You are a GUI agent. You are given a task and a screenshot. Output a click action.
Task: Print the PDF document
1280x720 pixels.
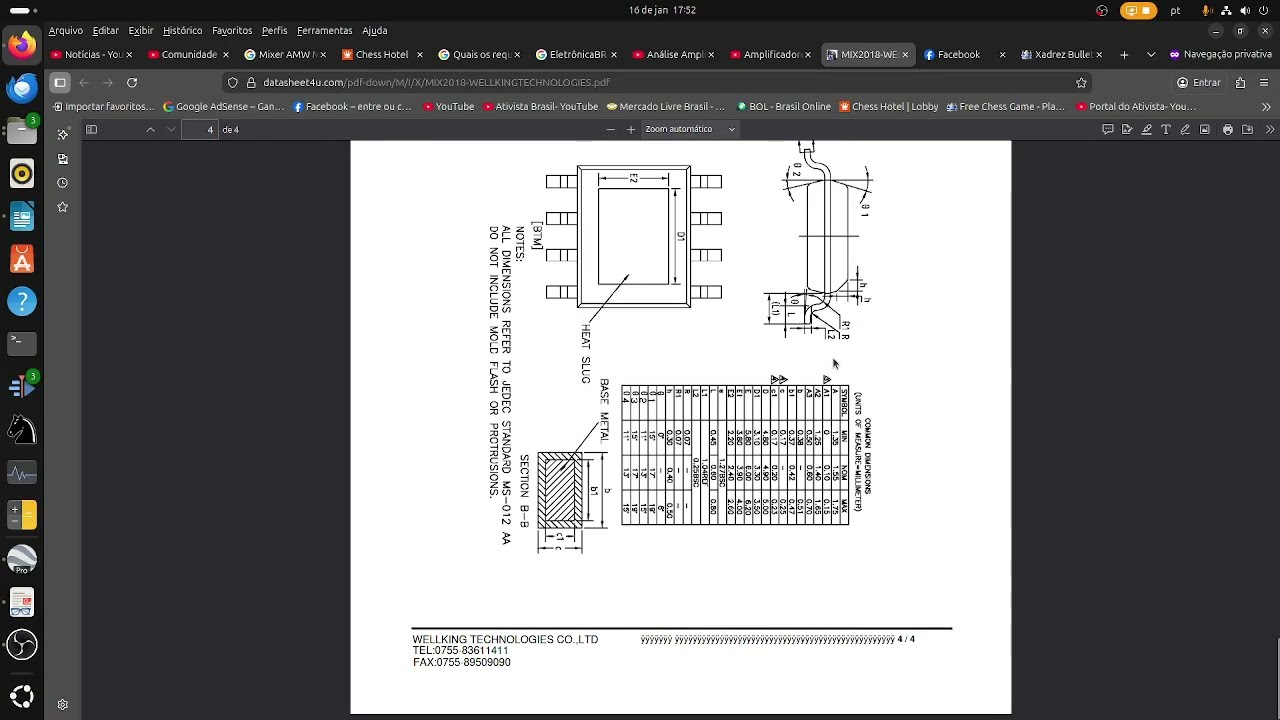[x=1228, y=129]
